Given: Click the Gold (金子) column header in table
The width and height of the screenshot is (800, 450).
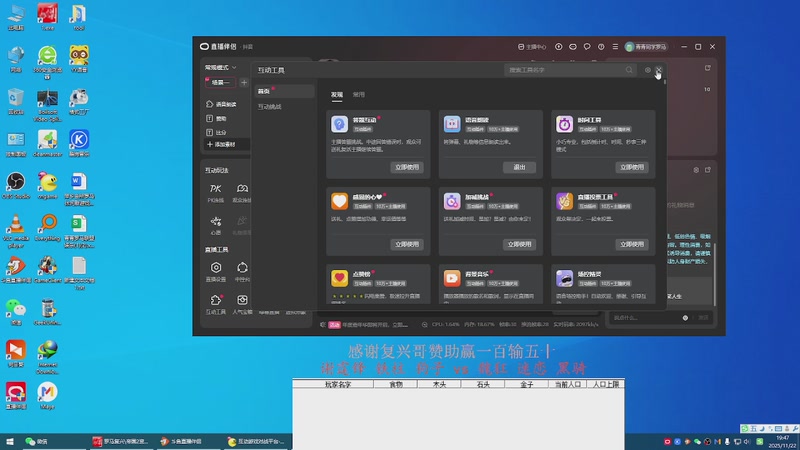Looking at the screenshot, I should click(x=526, y=384).
